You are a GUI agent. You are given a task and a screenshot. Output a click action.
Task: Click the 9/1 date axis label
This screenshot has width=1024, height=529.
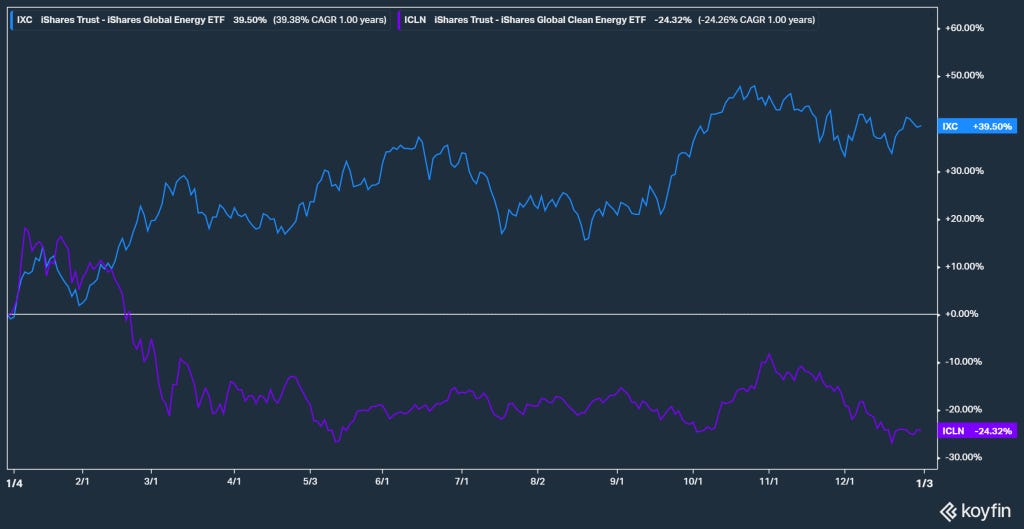pos(617,482)
